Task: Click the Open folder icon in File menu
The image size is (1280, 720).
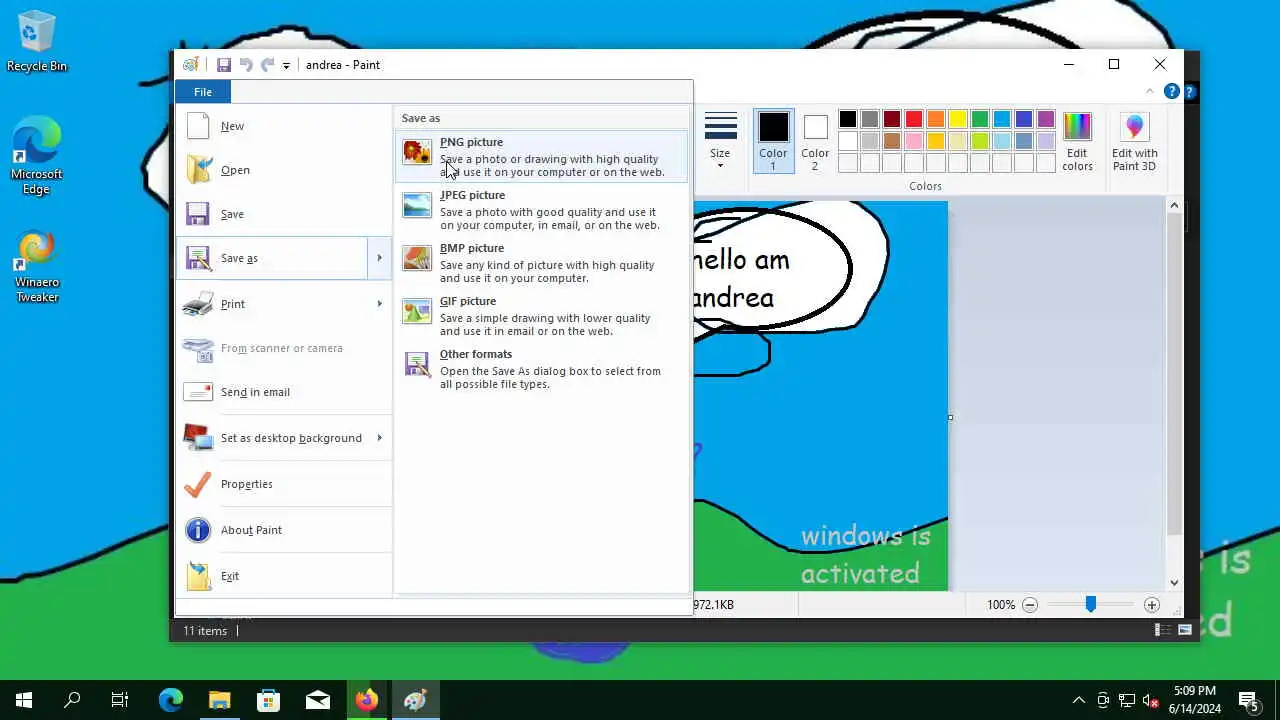Action: [198, 170]
